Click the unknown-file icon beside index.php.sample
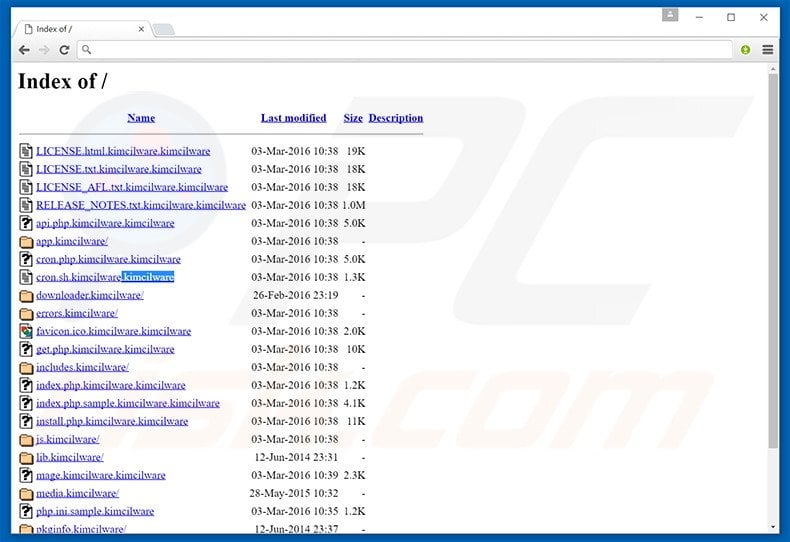 (26, 403)
